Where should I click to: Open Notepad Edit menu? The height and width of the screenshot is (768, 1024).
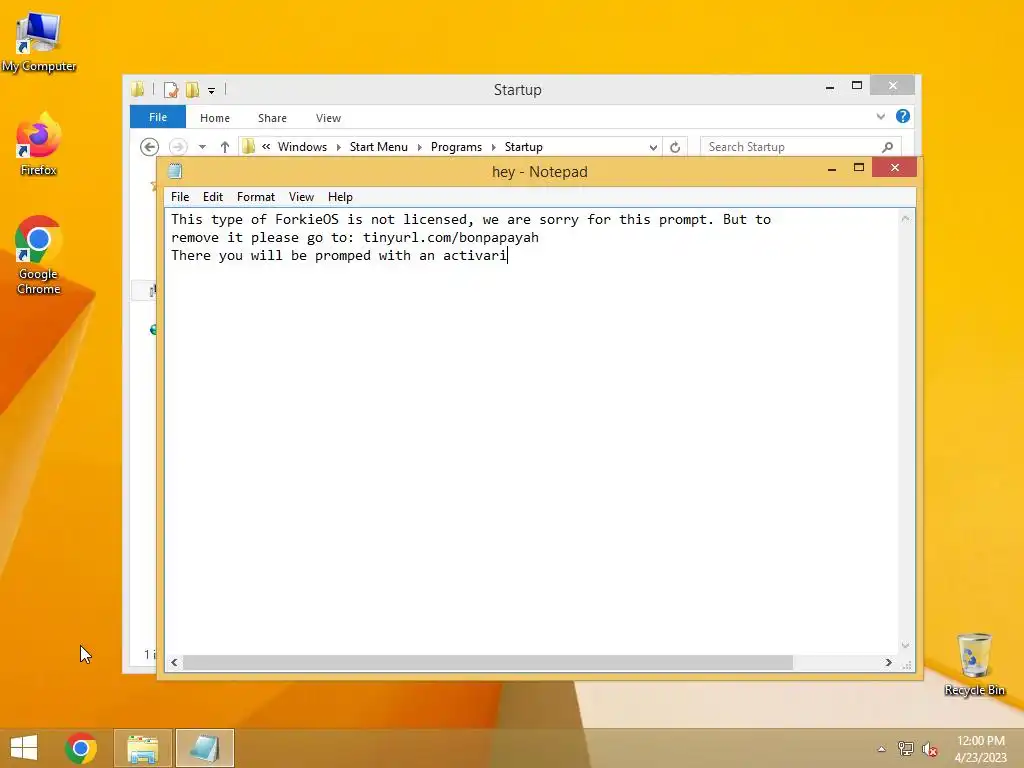pyautogui.click(x=213, y=197)
